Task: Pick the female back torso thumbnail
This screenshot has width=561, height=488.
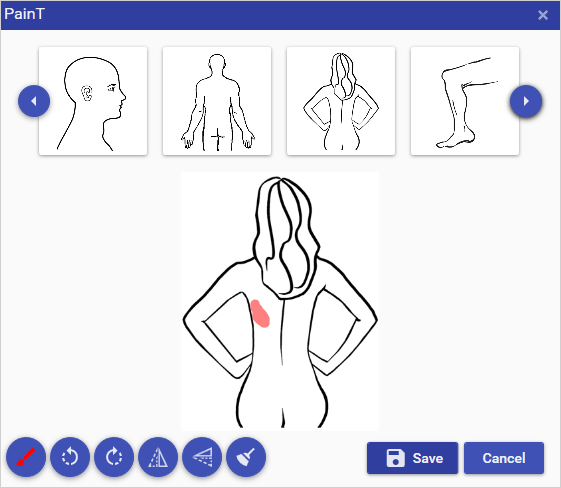Action: pyautogui.click(x=341, y=101)
